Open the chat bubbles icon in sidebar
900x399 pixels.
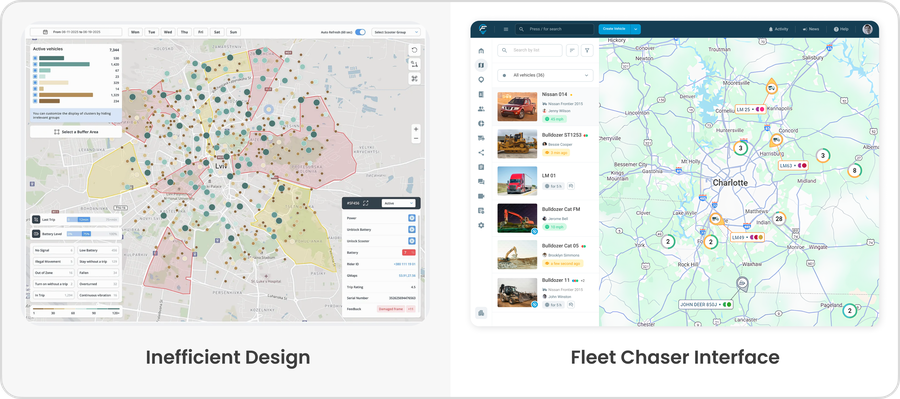click(x=481, y=181)
